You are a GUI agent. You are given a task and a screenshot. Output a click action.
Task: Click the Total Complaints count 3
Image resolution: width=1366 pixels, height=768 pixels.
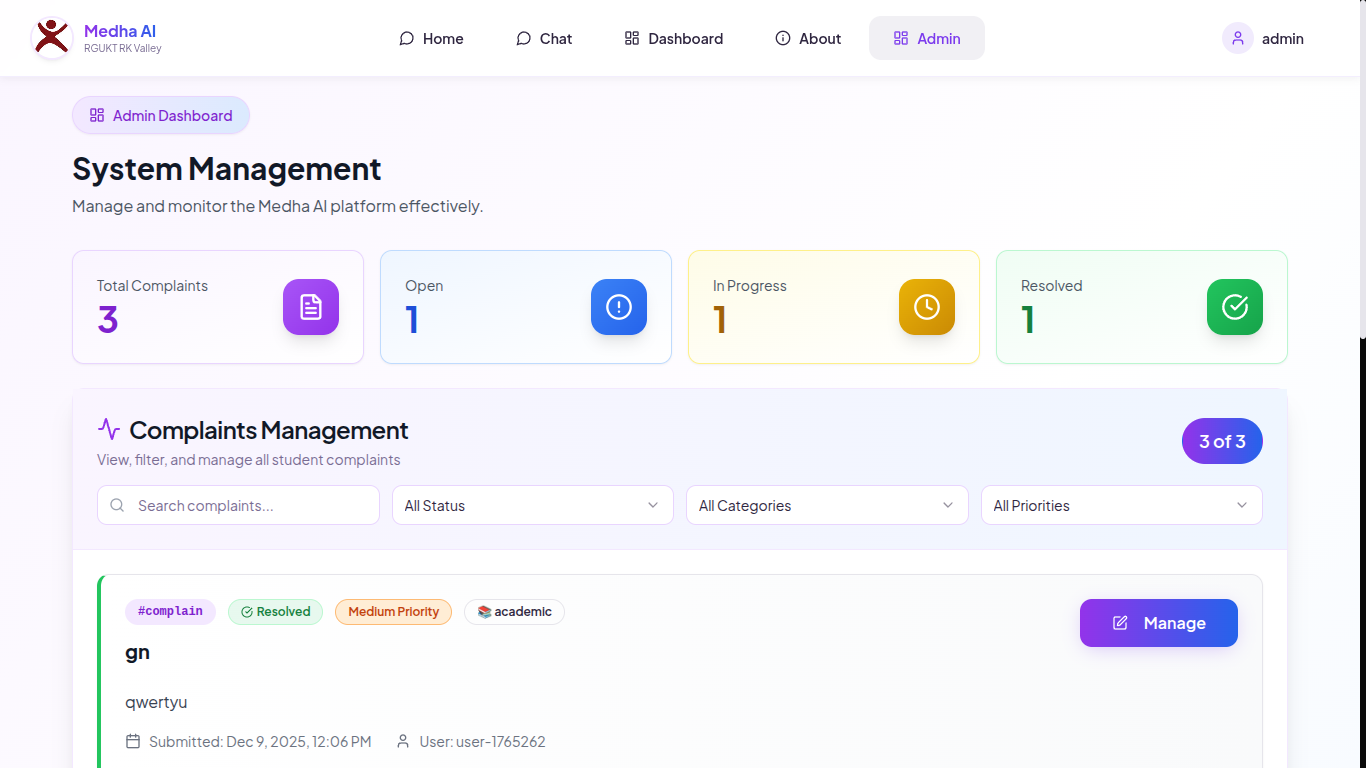coord(108,320)
